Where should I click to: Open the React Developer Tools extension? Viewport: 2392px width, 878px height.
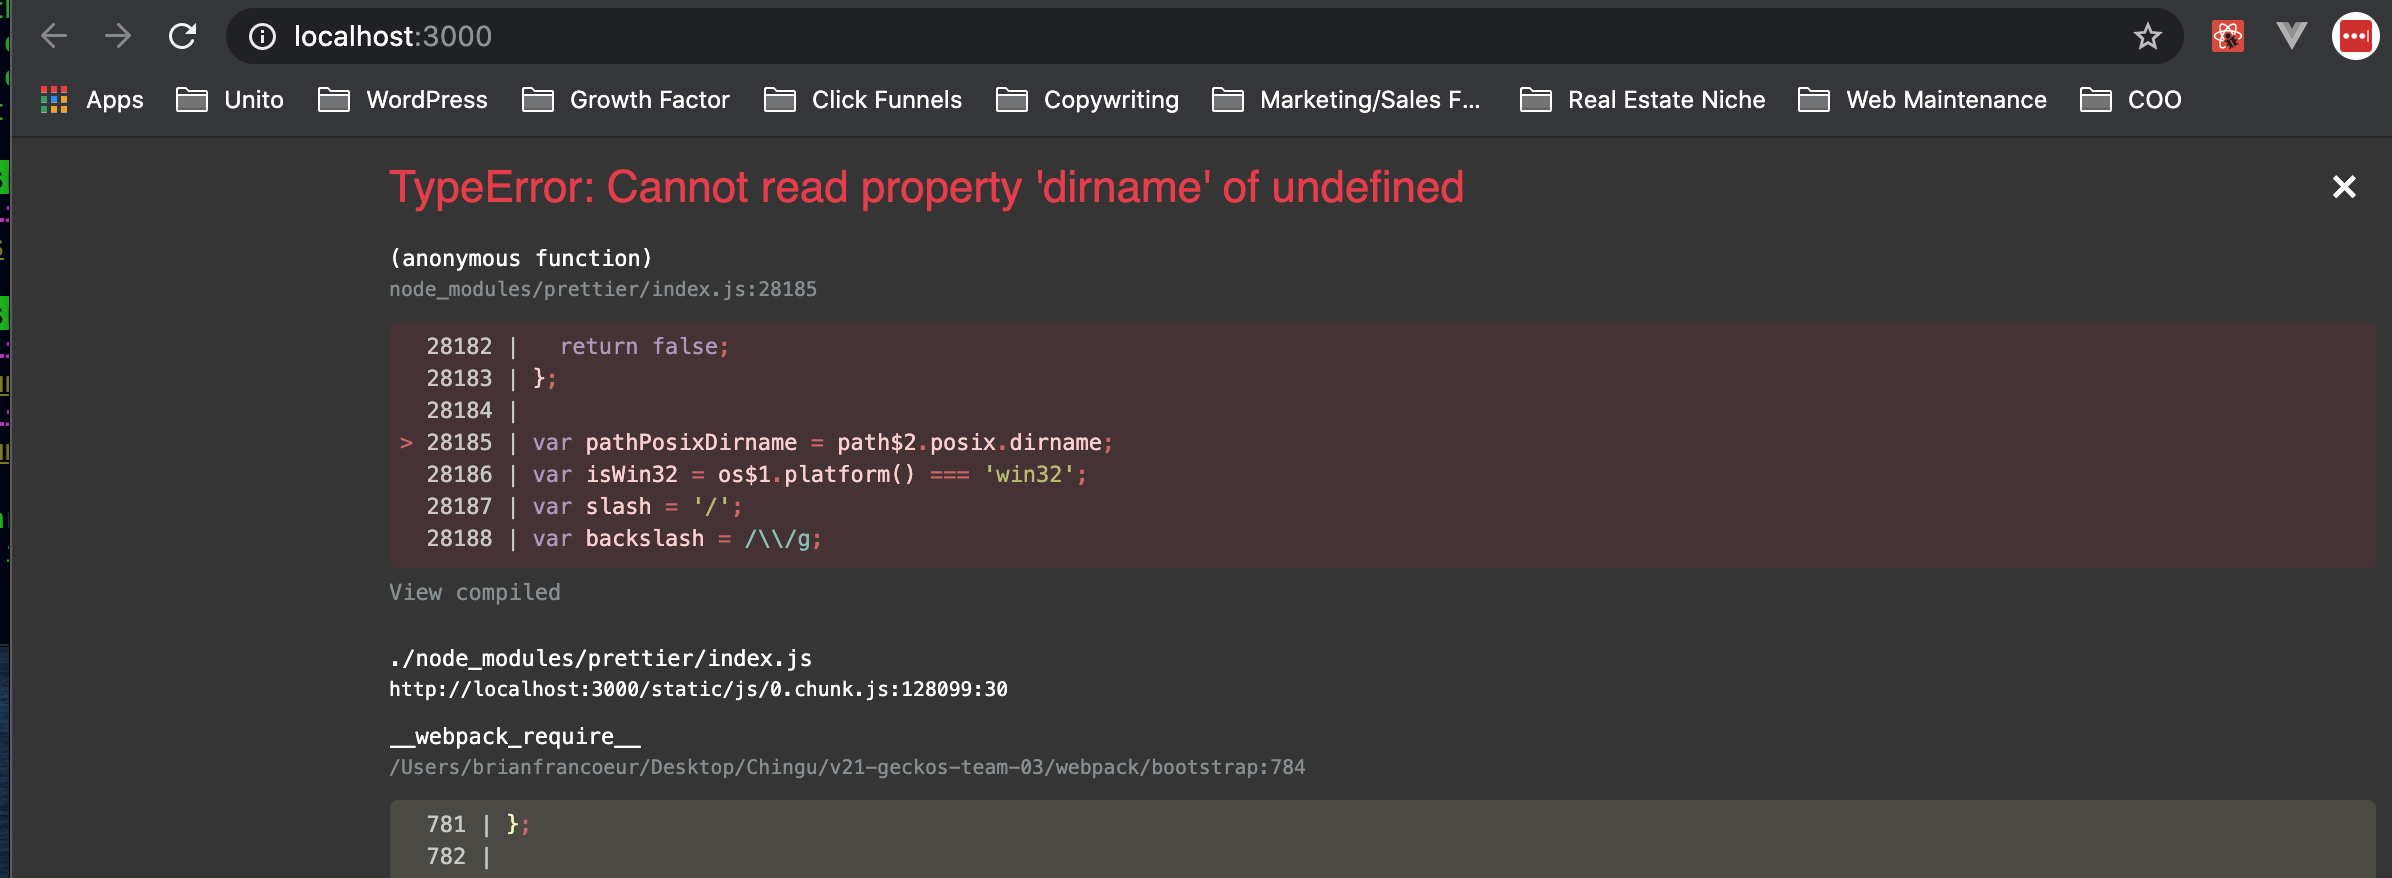point(2227,37)
